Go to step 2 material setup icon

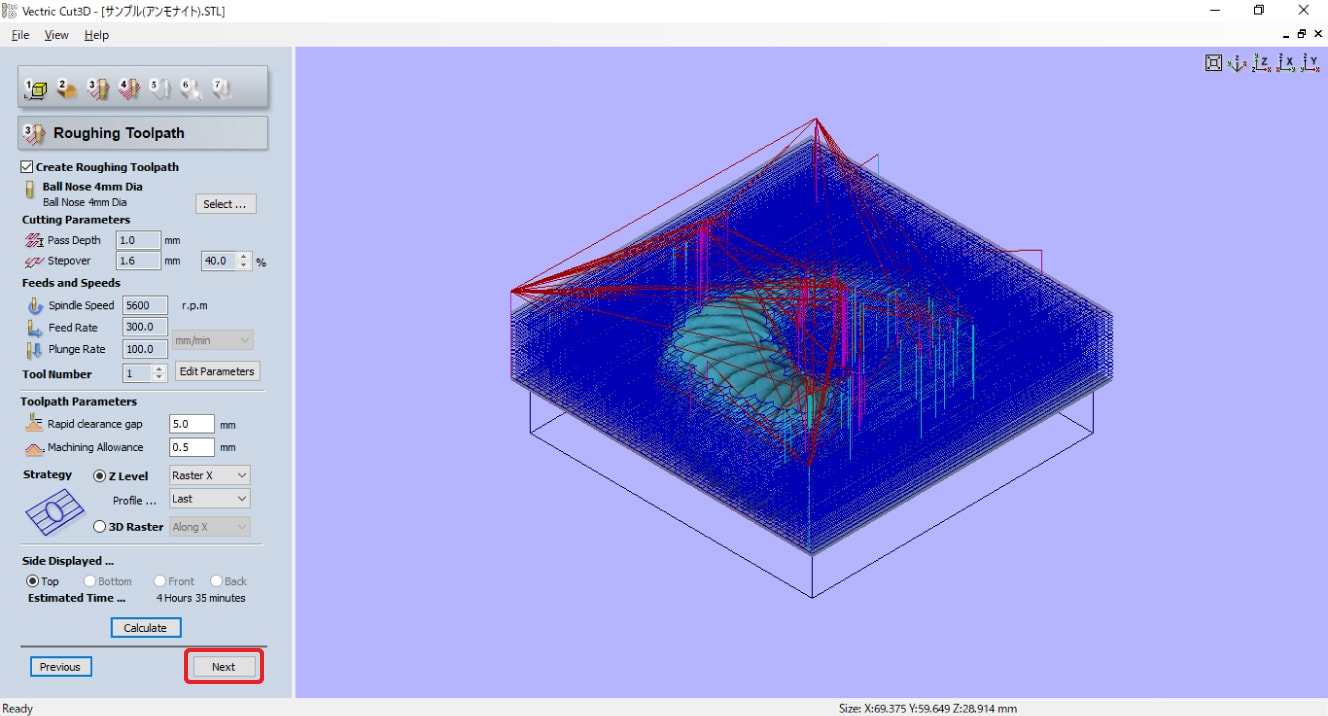(x=67, y=89)
